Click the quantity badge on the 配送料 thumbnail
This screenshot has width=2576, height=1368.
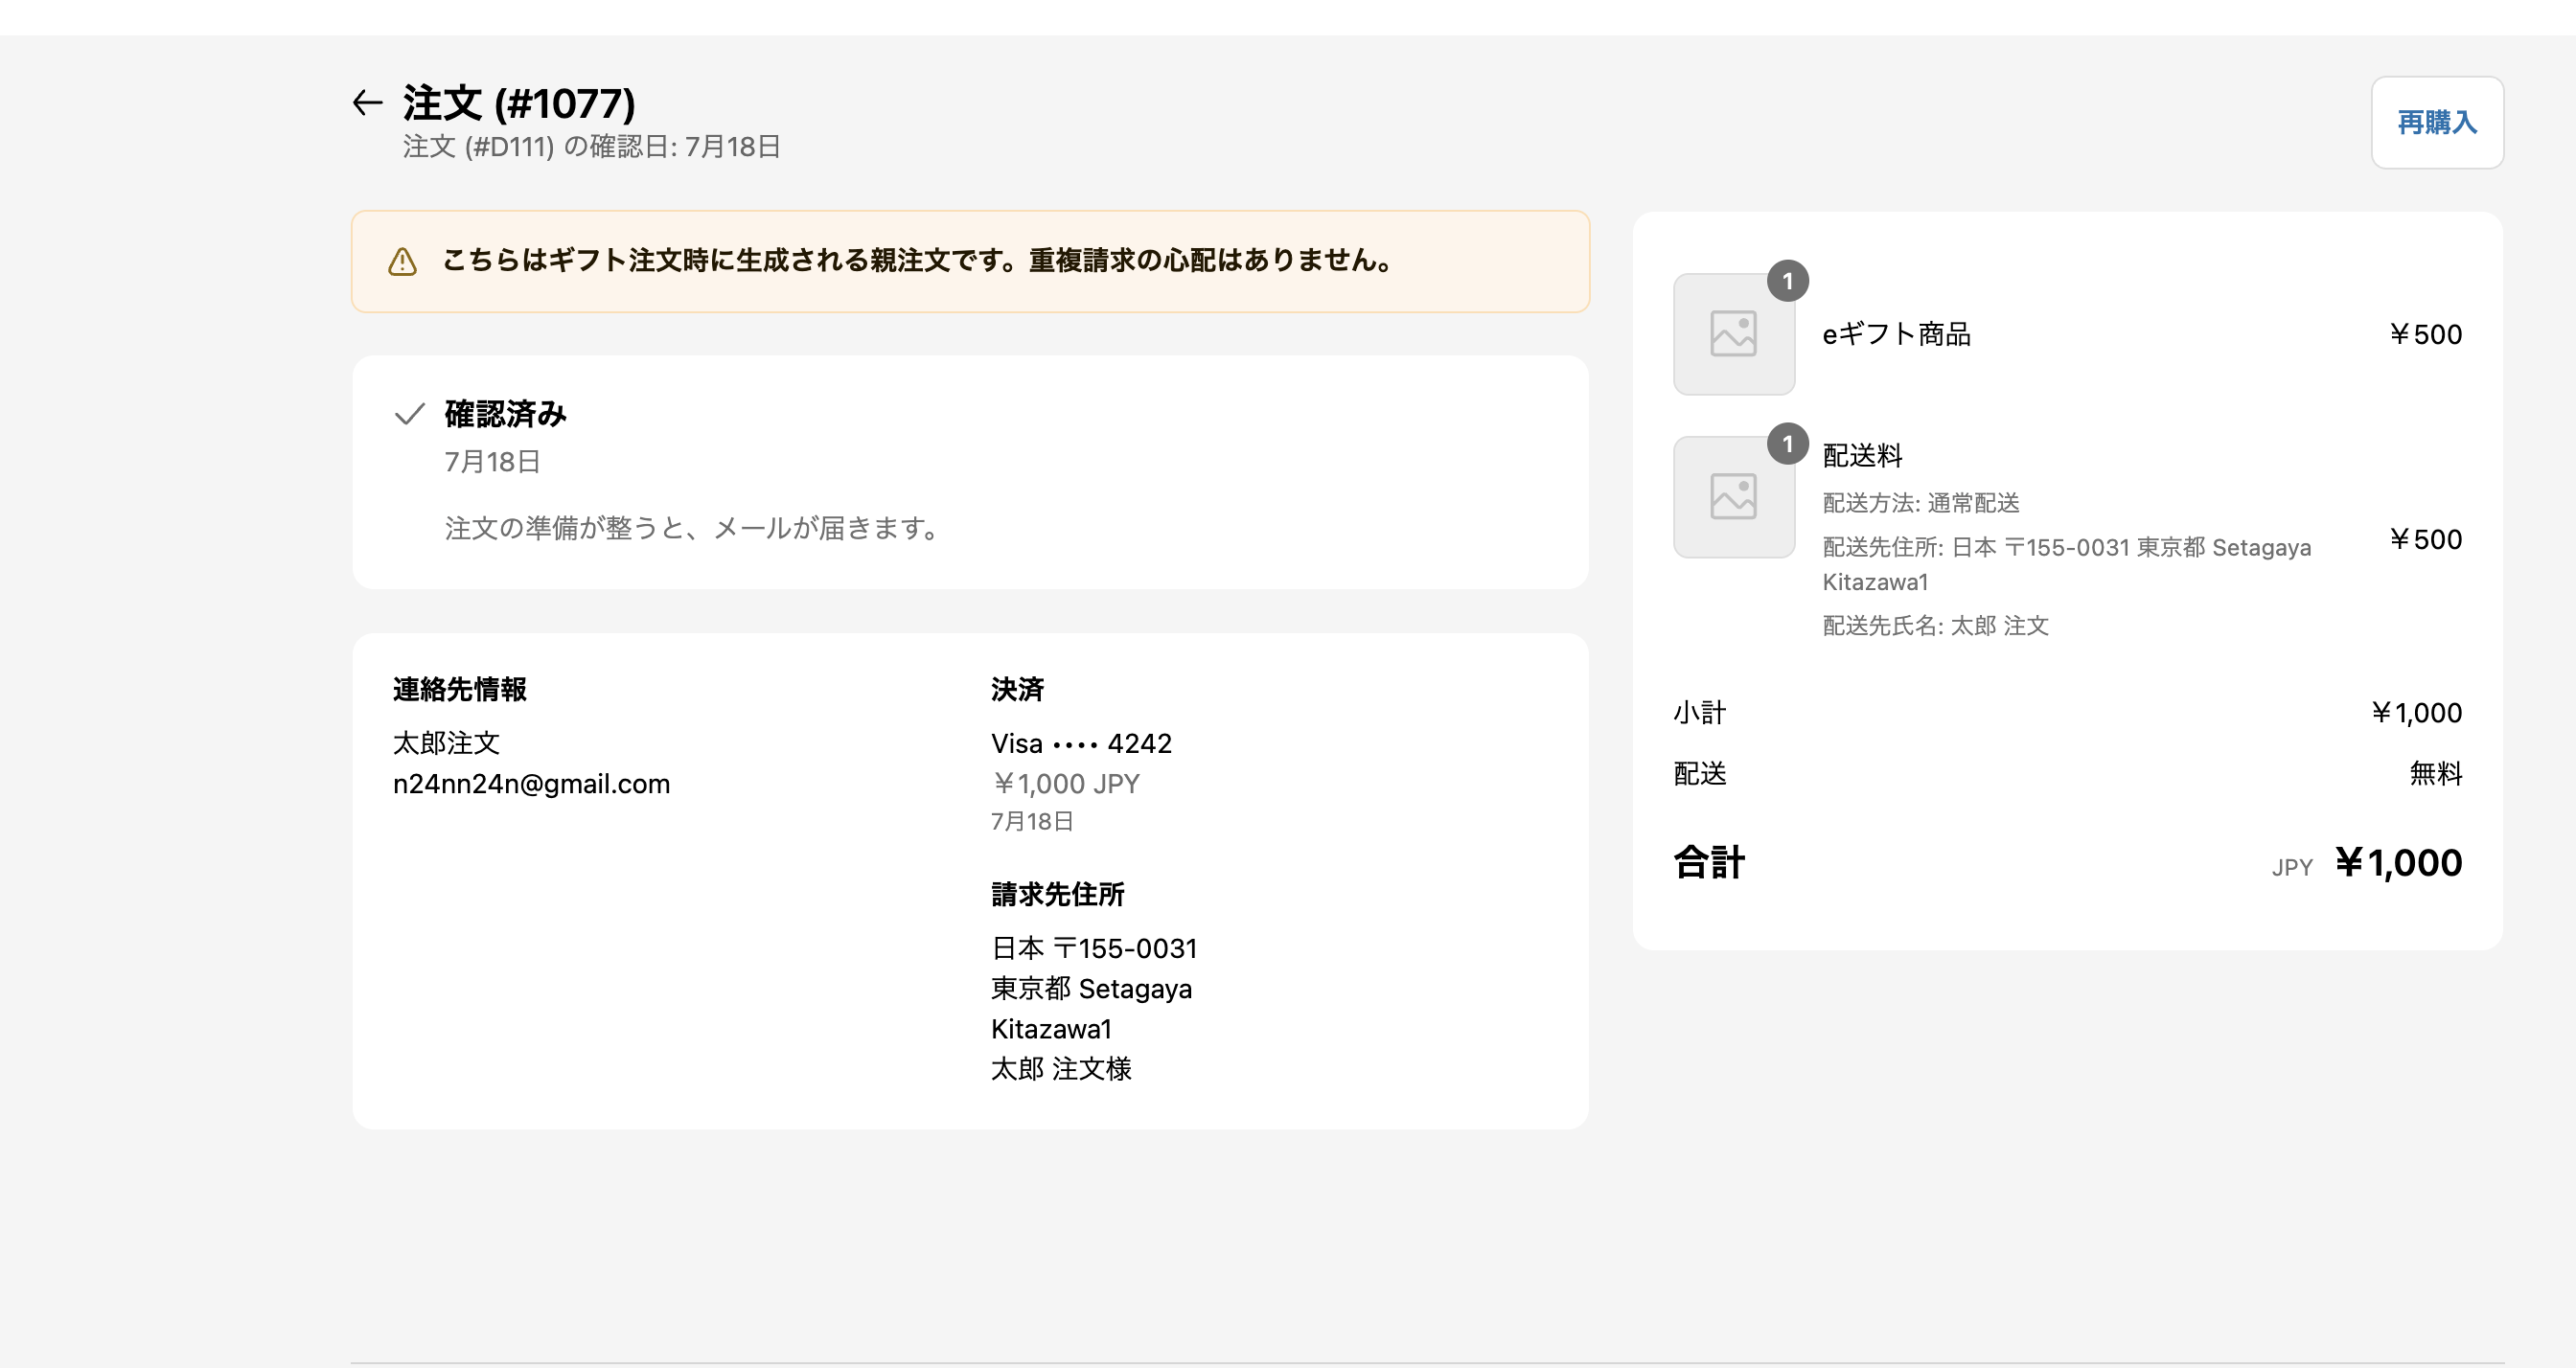1787,444
